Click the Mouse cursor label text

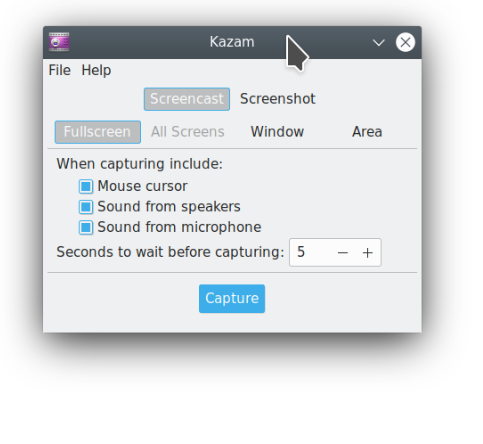pos(142,186)
